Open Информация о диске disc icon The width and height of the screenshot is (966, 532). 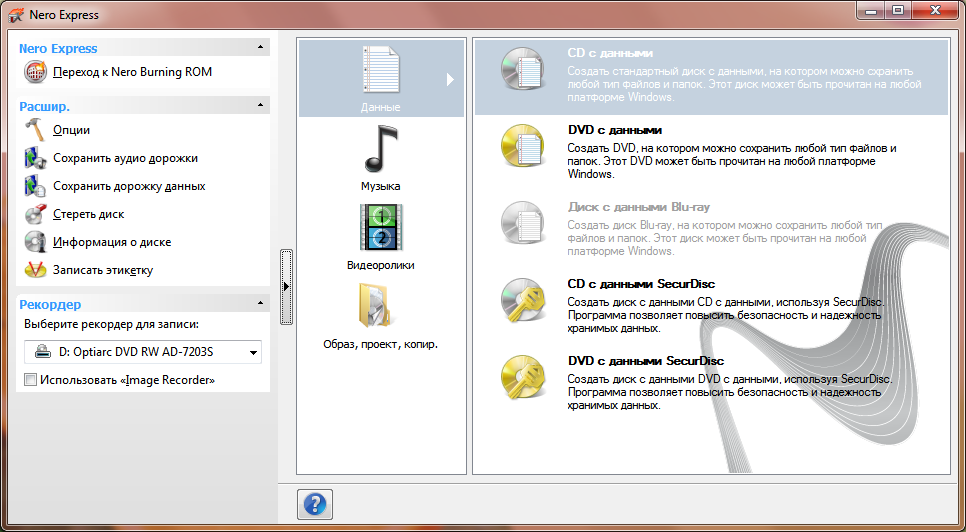coord(35,242)
